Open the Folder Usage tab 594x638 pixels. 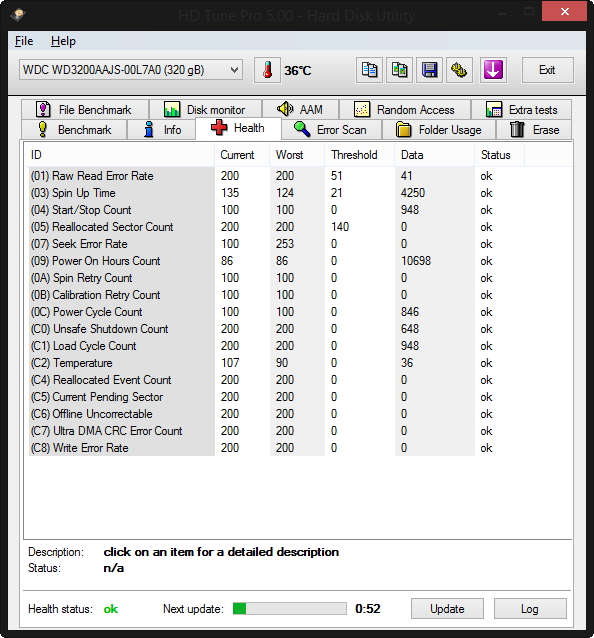coord(439,130)
